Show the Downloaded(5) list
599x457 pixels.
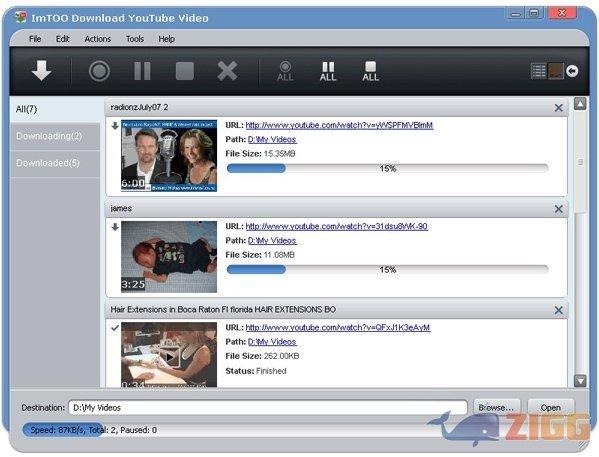[55, 163]
